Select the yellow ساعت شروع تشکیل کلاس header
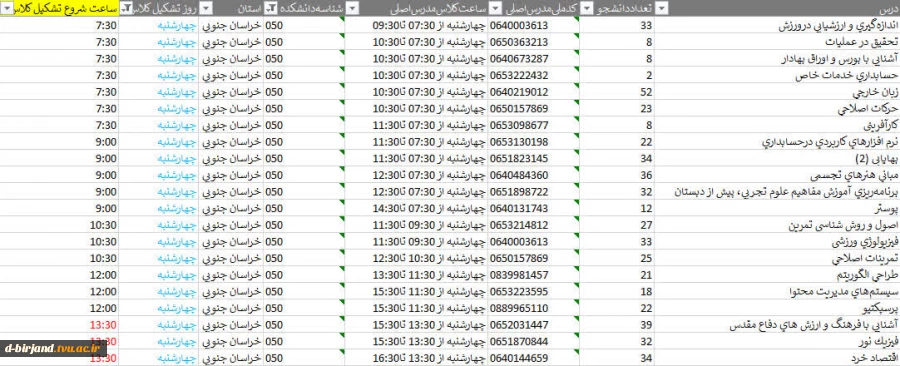The image size is (900, 366). (60, 9)
